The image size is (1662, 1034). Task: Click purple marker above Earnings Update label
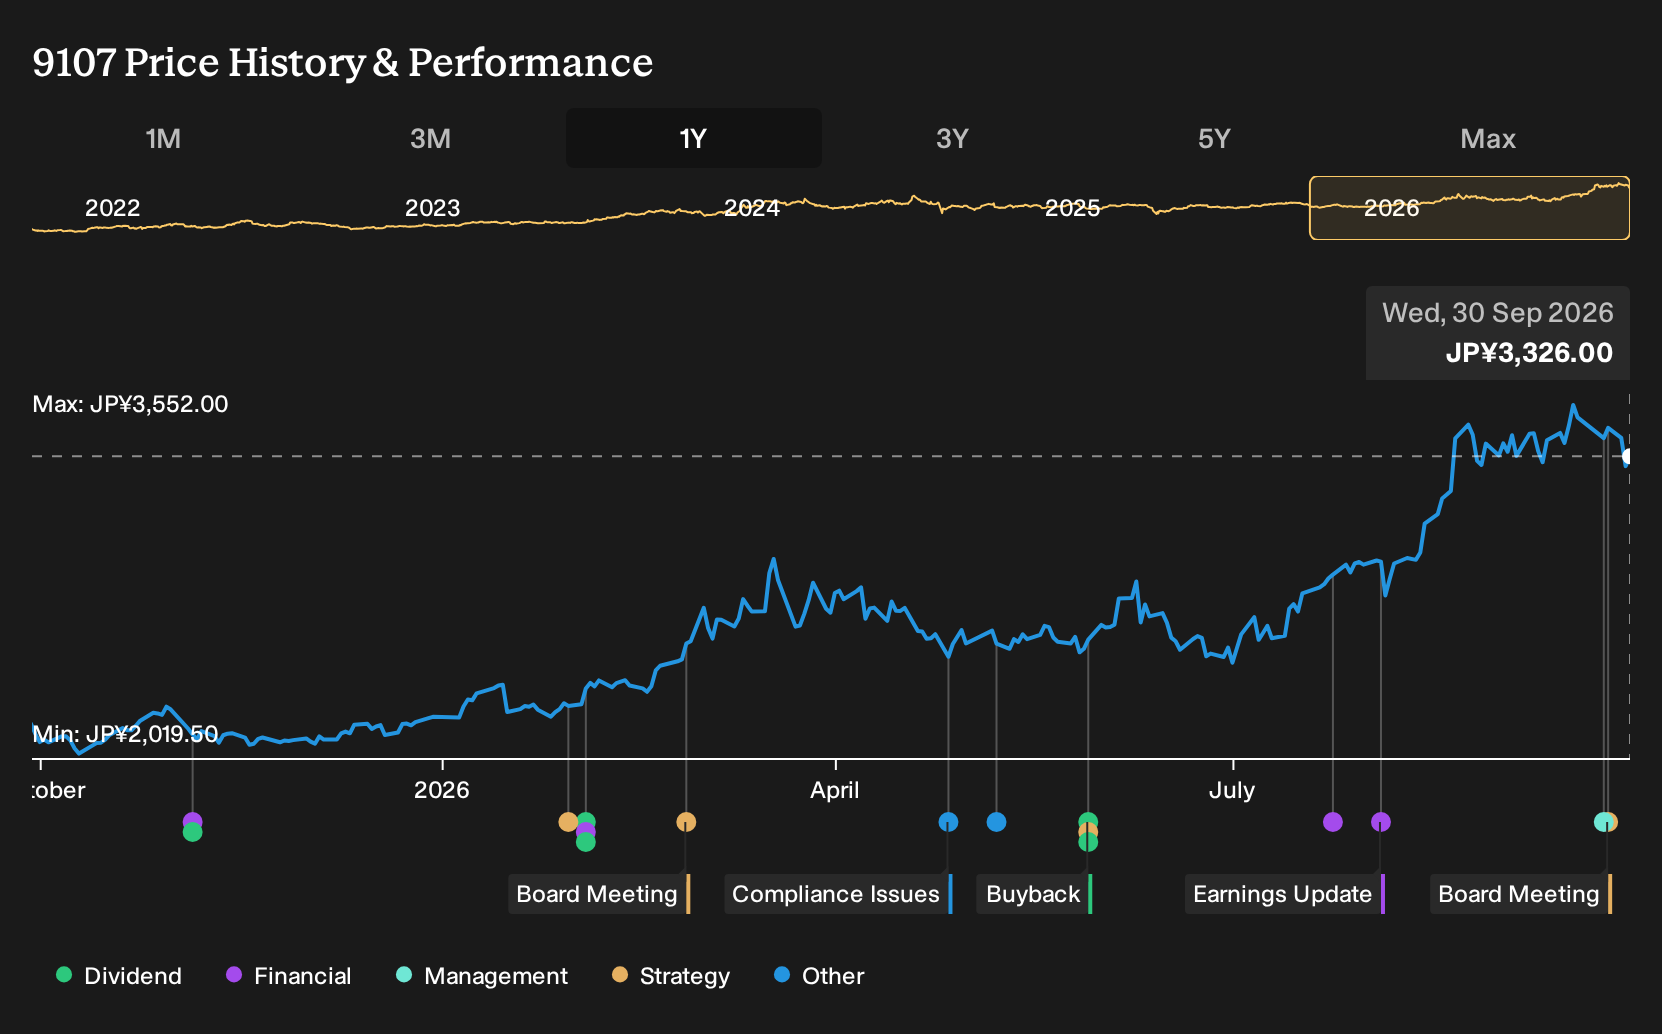click(1381, 822)
